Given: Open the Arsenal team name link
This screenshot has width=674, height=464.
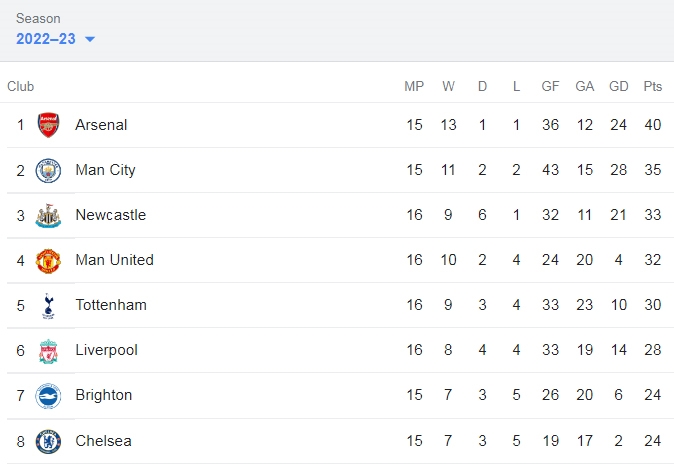Looking at the screenshot, I should click(101, 125).
